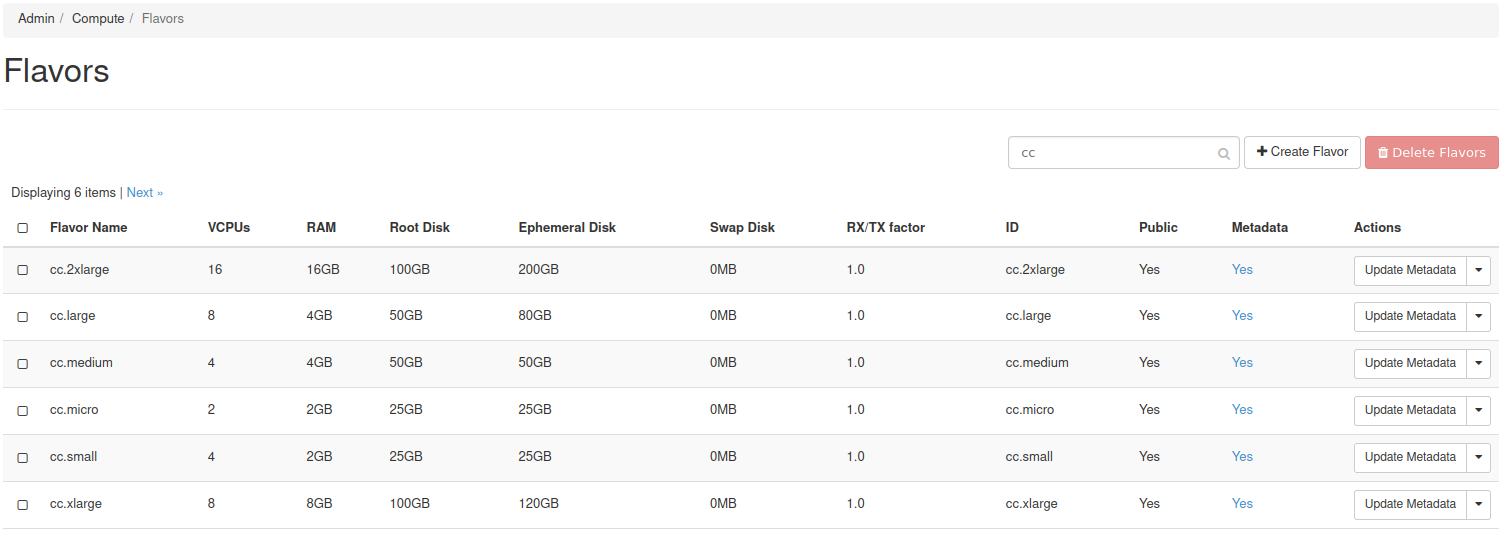Sort by the VCPUs column header
This screenshot has height=533, width=1504.
click(x=229, y=228)
